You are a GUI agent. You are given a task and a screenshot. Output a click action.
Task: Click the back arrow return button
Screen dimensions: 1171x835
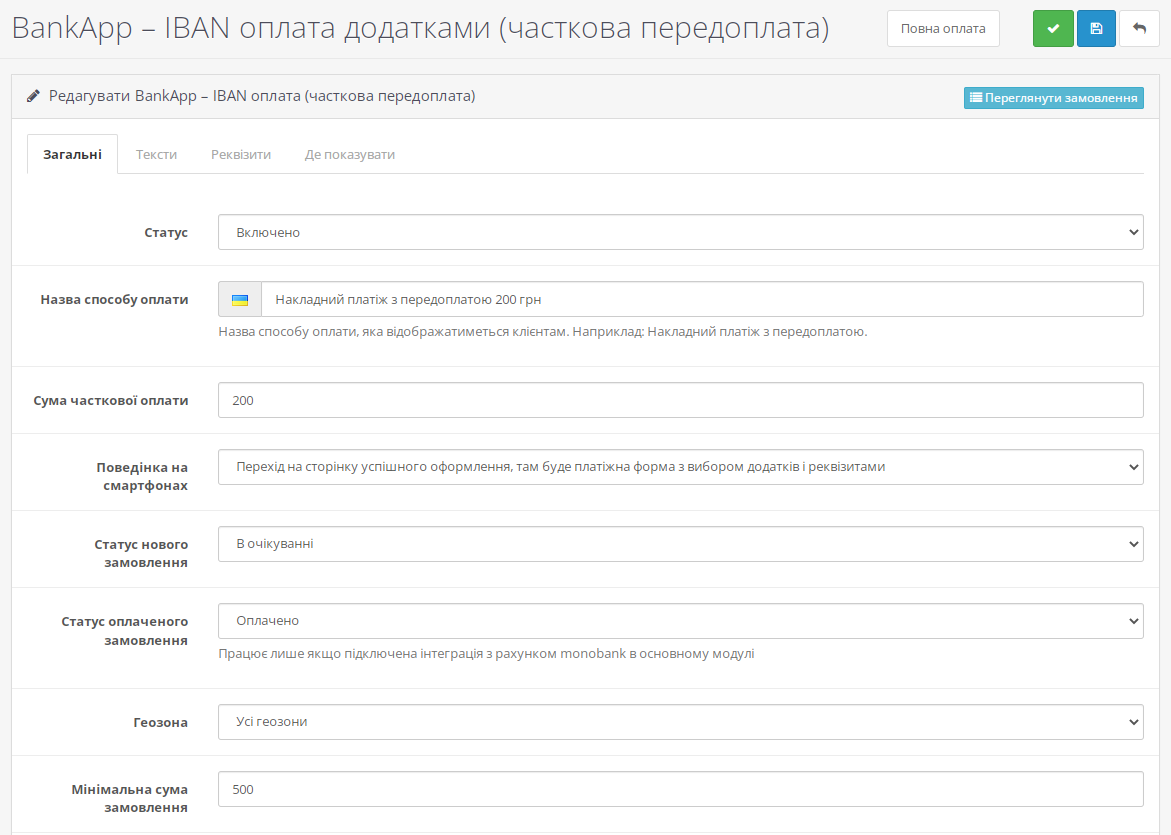(x=1139, y=29)
